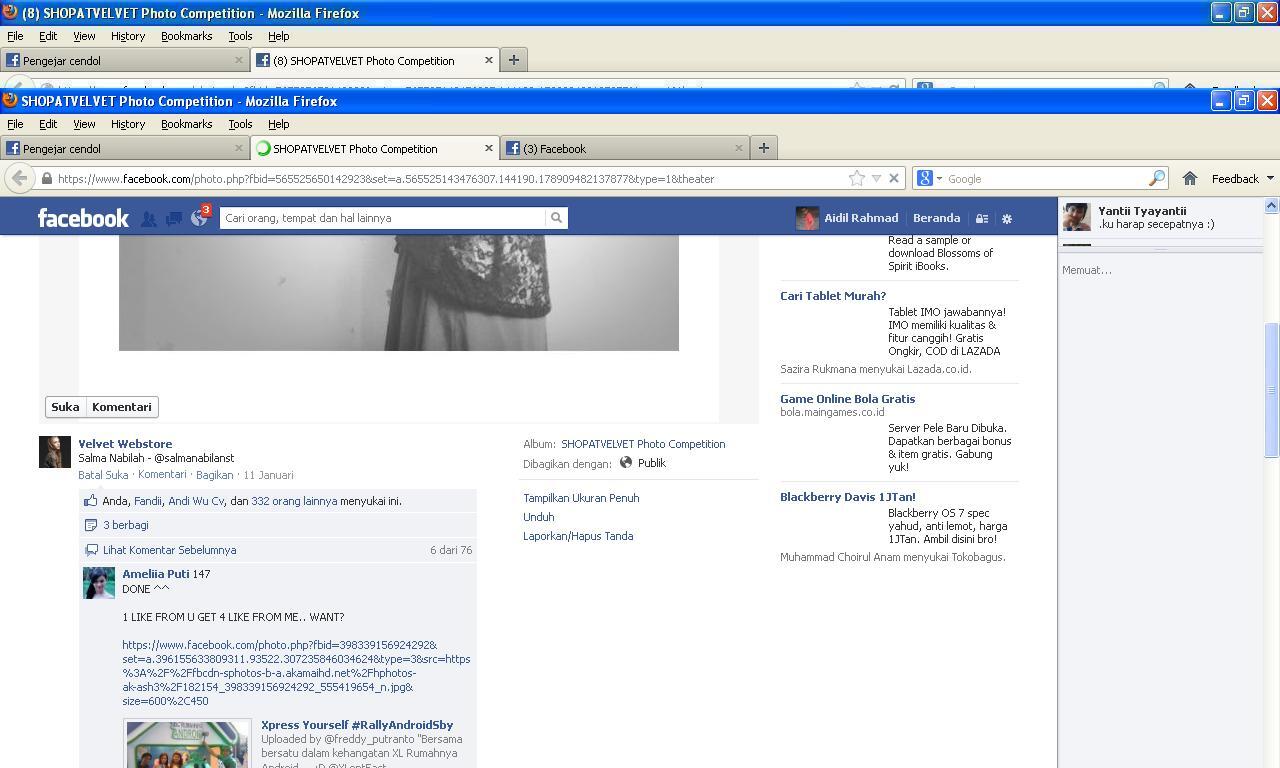Go to the Firefox home page icon

pyautogui.click(x=1189, y=178)
